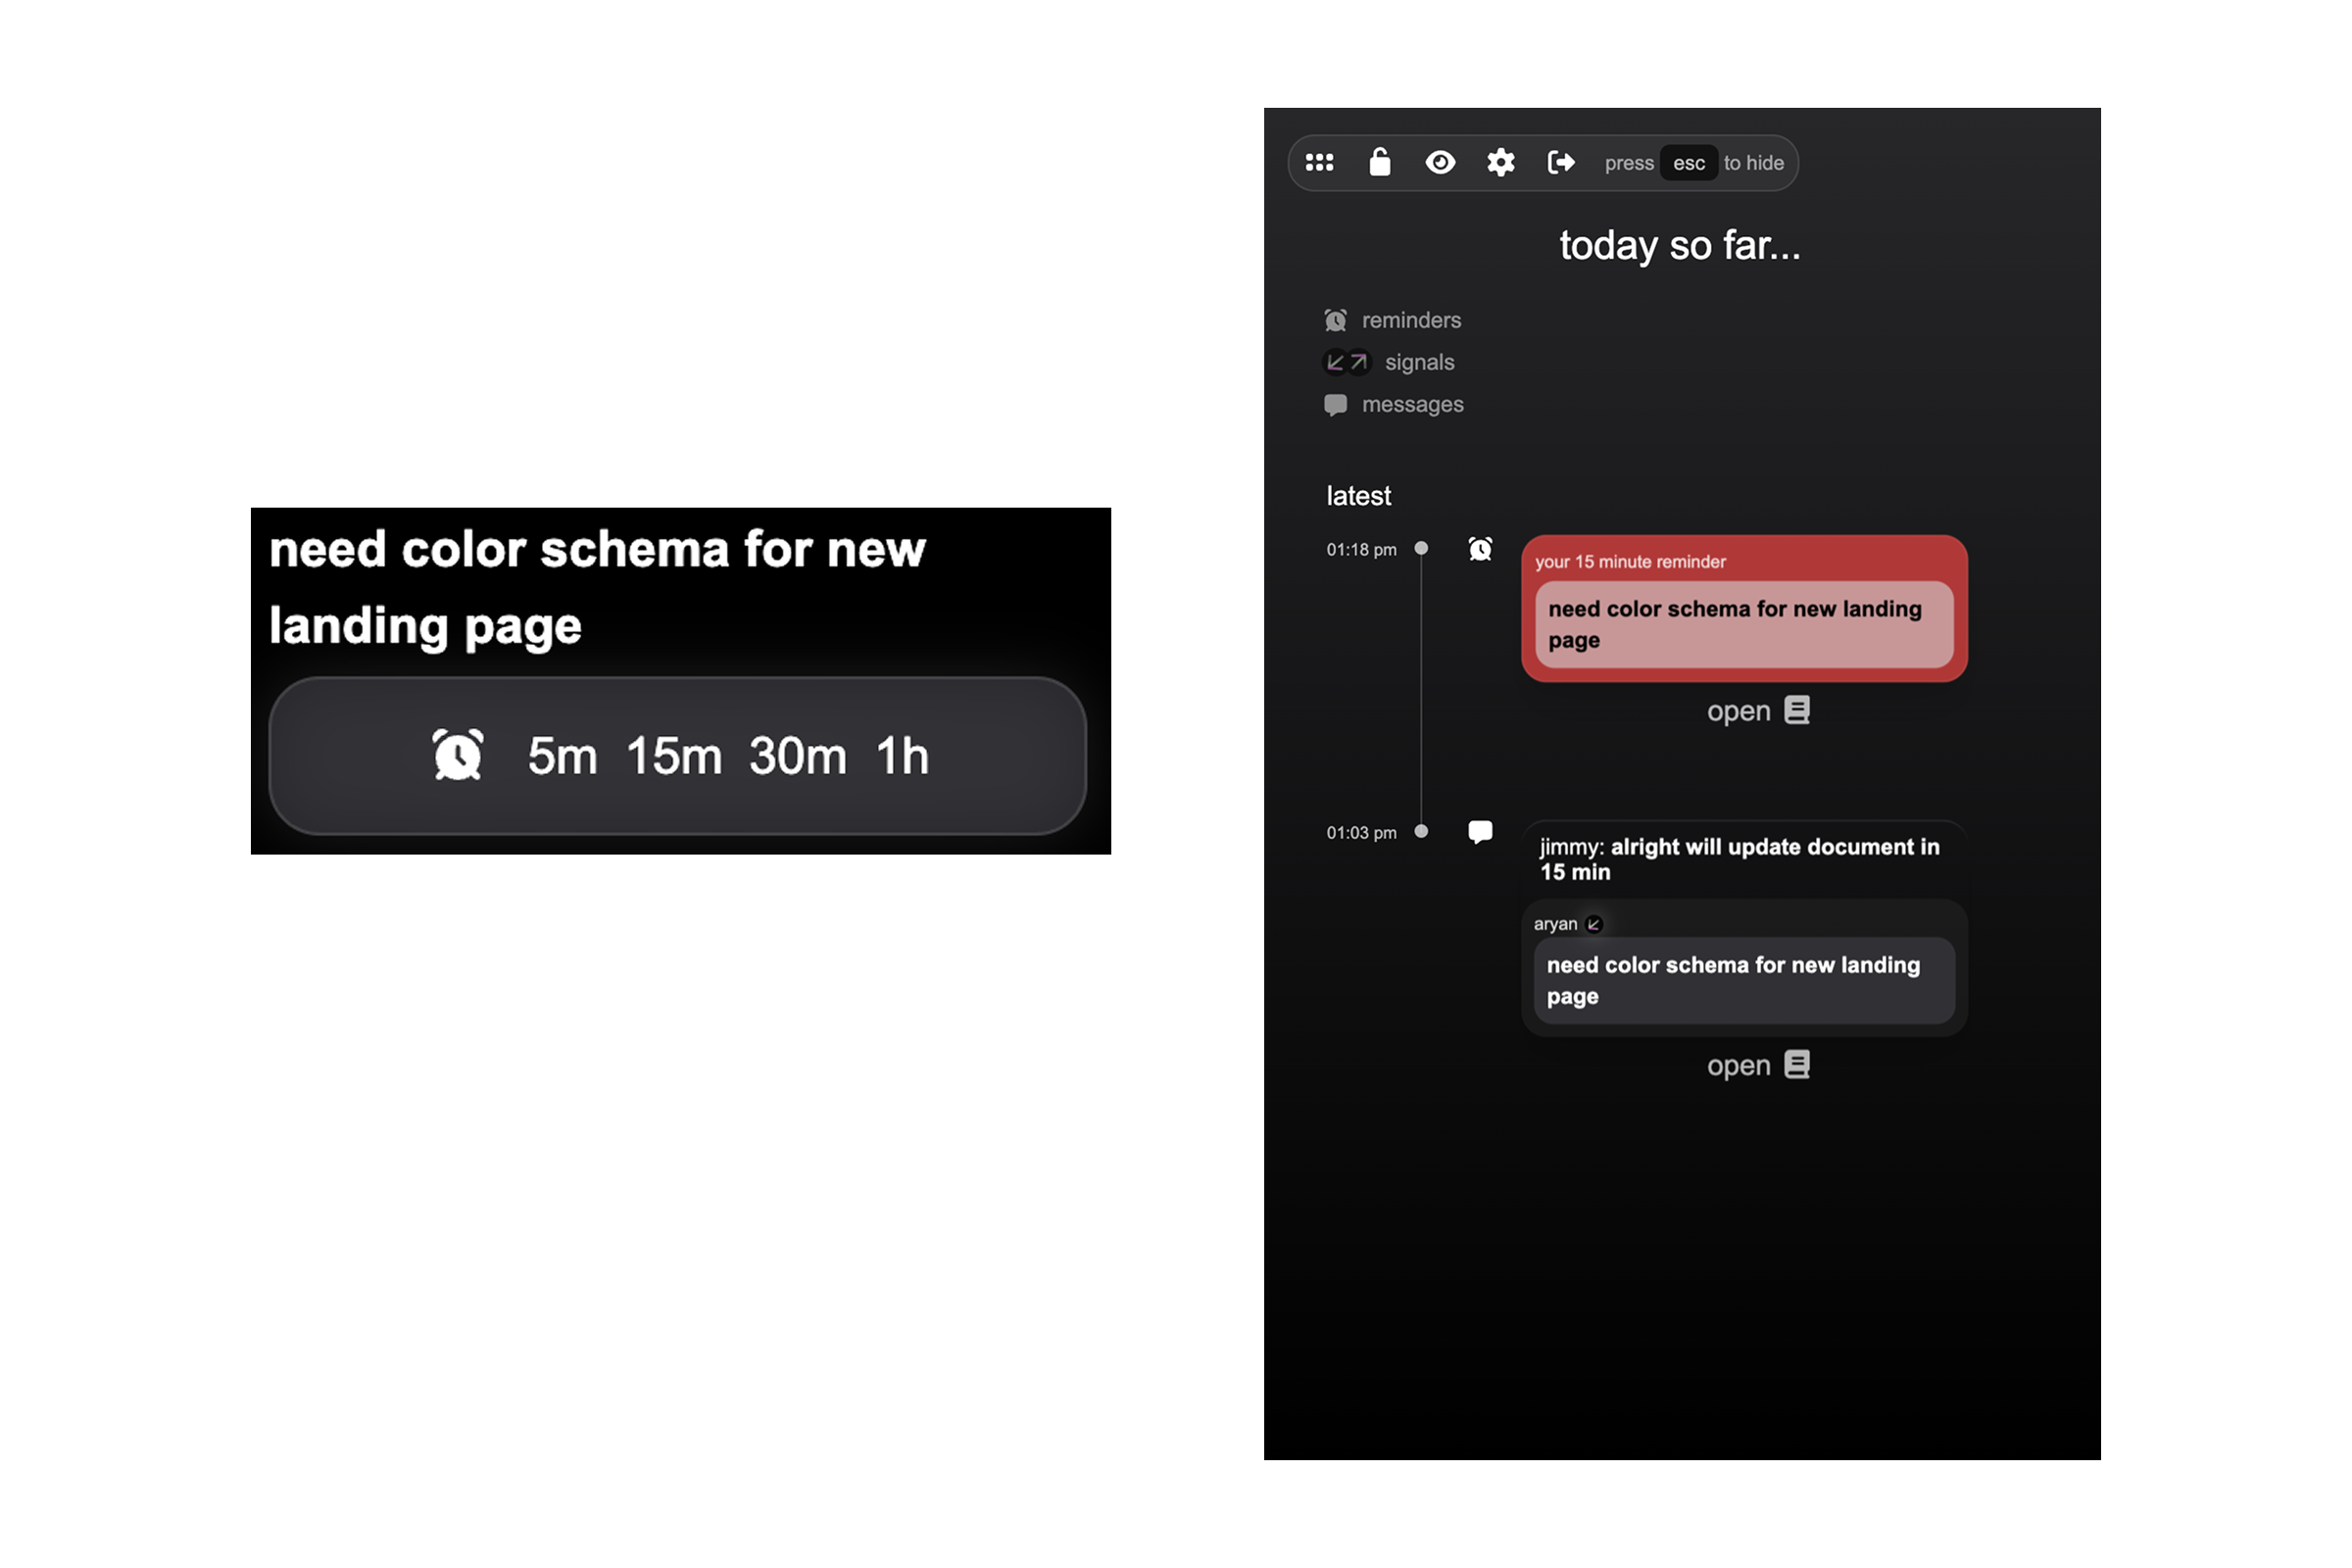The height and width of the screenshot is (1568, 2352).
Task: Click the document icon next to the first open label
Action: tap(1796, 710)
